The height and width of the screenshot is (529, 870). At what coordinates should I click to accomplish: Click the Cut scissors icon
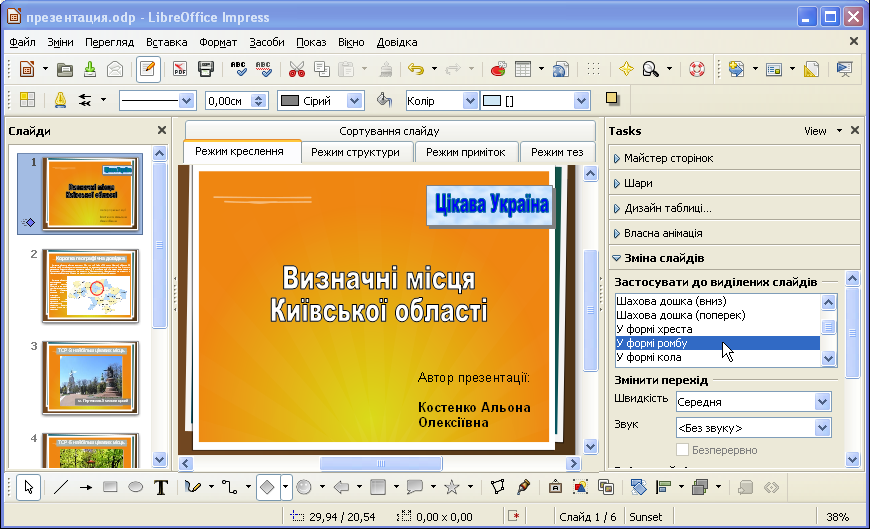(x=296, y=69)
